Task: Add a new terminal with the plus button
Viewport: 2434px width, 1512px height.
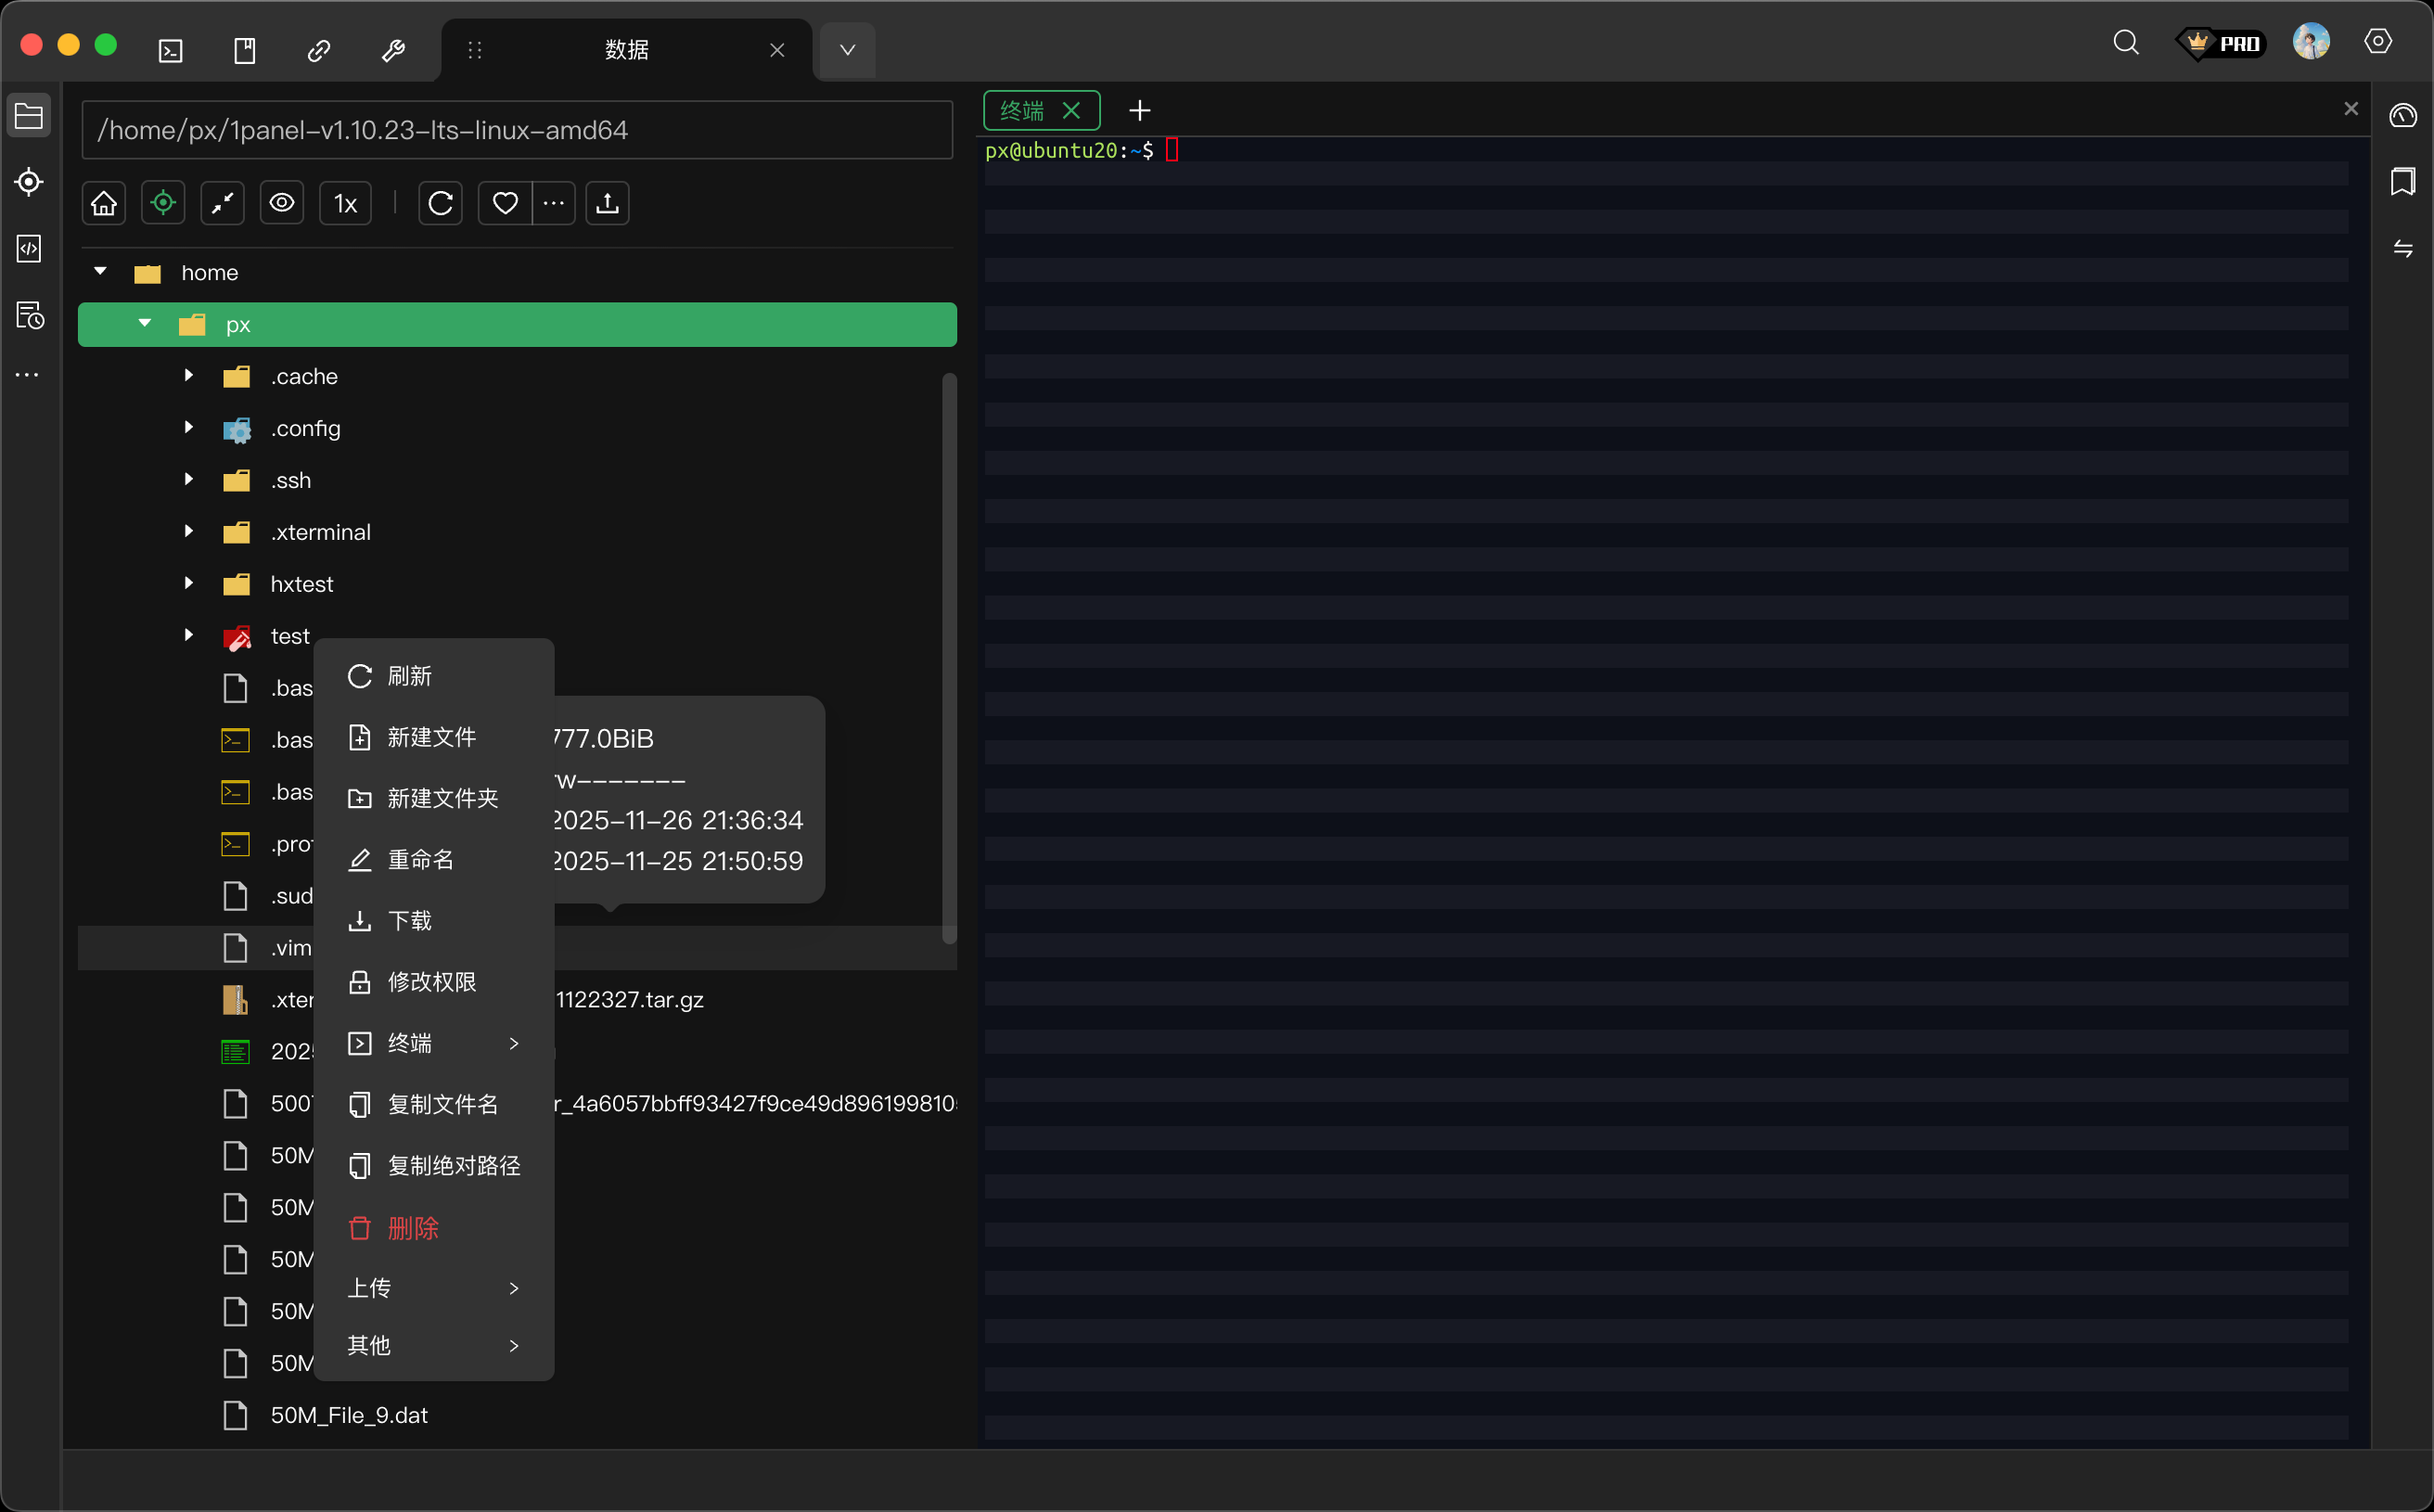Action: 1139,110
